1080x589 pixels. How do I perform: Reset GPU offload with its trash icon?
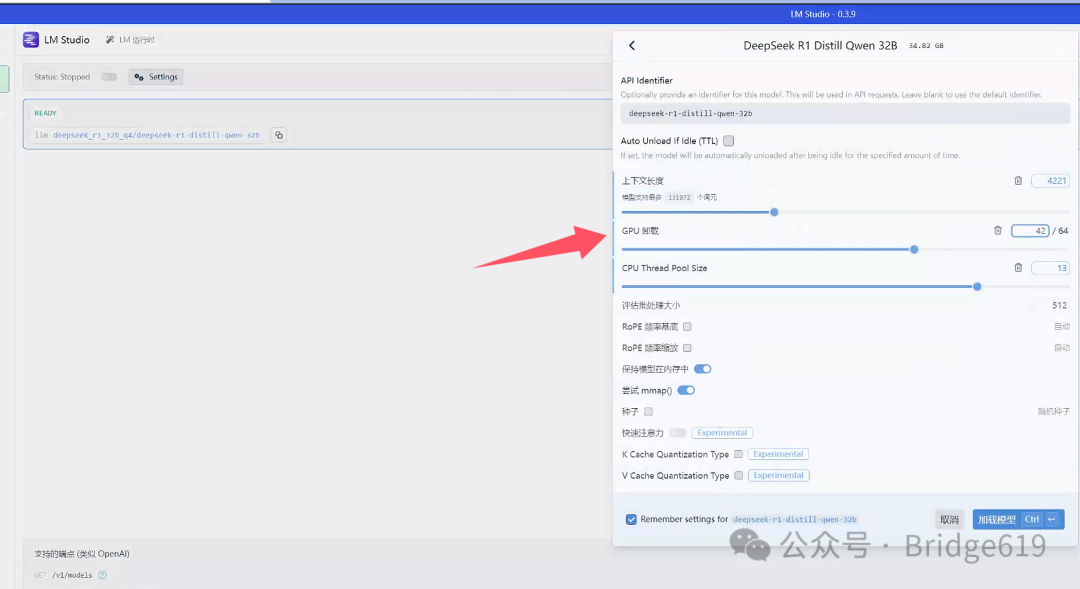point(997,230)
